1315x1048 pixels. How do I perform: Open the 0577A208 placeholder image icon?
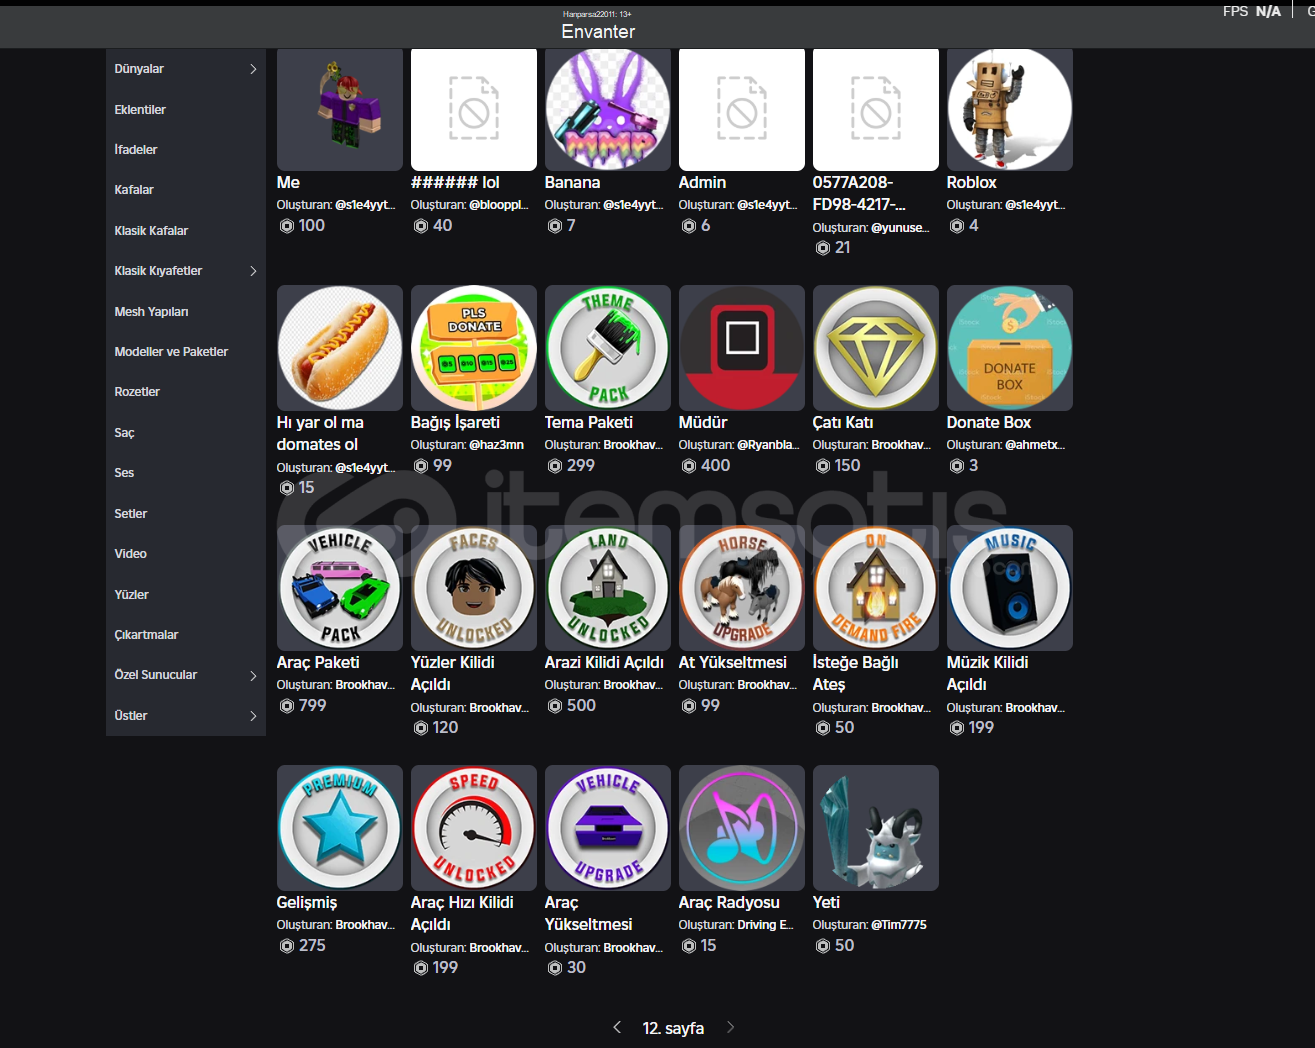click(x=875, y=109)
